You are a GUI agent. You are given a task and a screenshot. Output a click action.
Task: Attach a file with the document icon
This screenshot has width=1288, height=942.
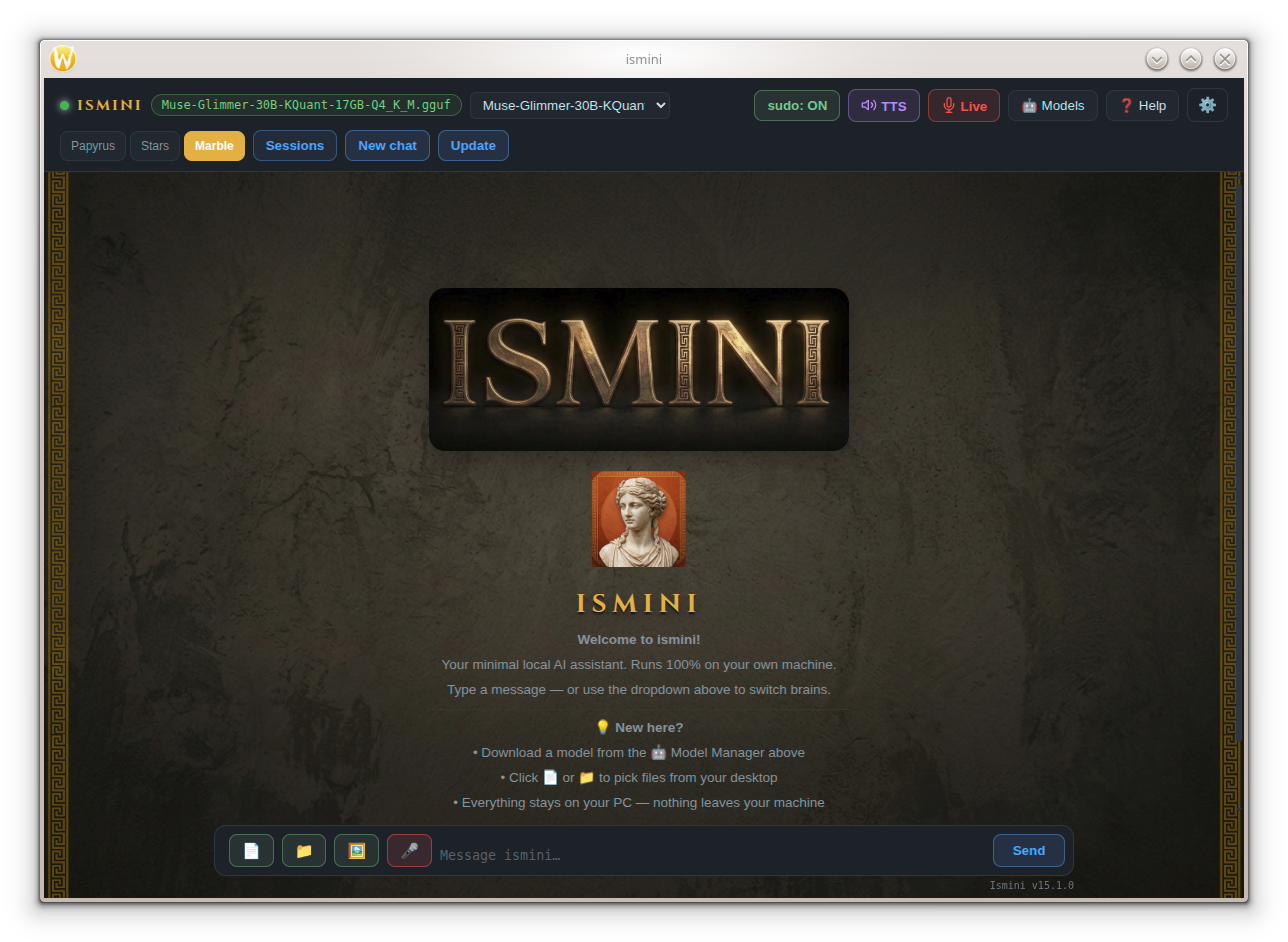tap(251, 851)
